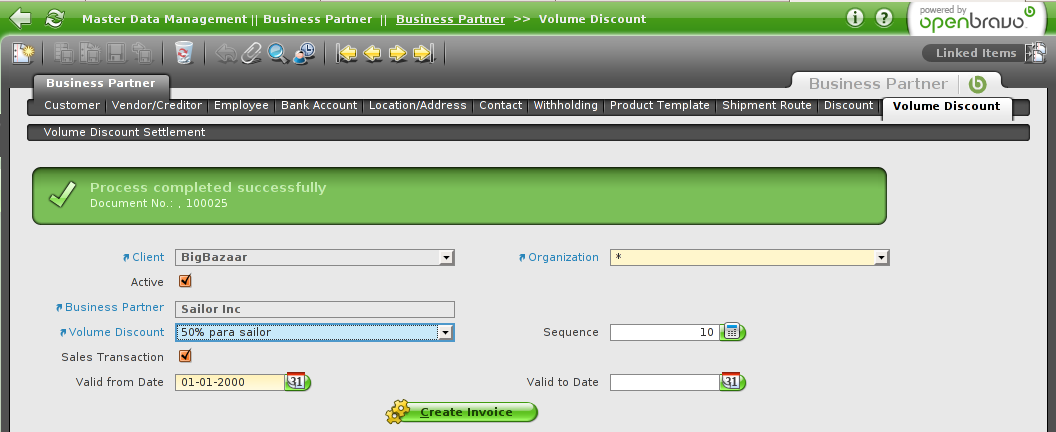Click the Save and New toolbar icon

(x=90, y=53)
